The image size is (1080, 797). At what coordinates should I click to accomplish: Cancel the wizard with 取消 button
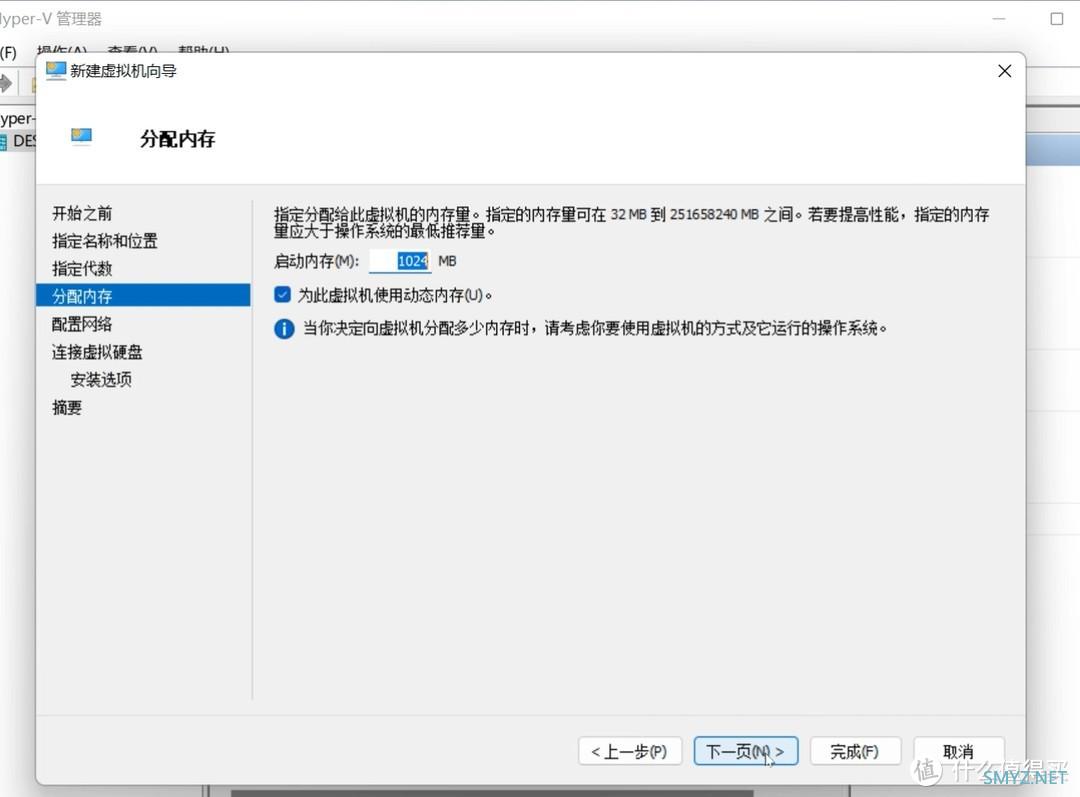(957, 751)
